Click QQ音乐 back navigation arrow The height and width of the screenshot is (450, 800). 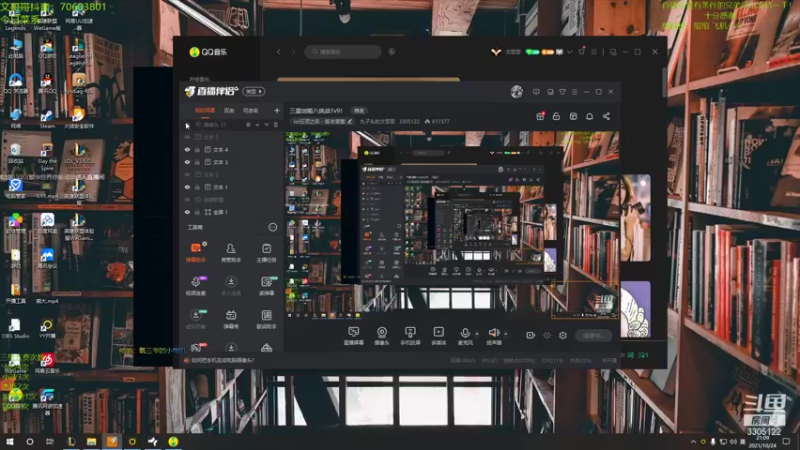[279, 52]
